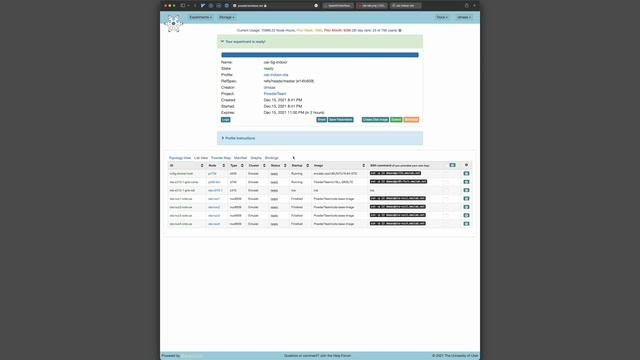
Task: Click the Help Forum link in footer
Action: click(x=342, y=356)
